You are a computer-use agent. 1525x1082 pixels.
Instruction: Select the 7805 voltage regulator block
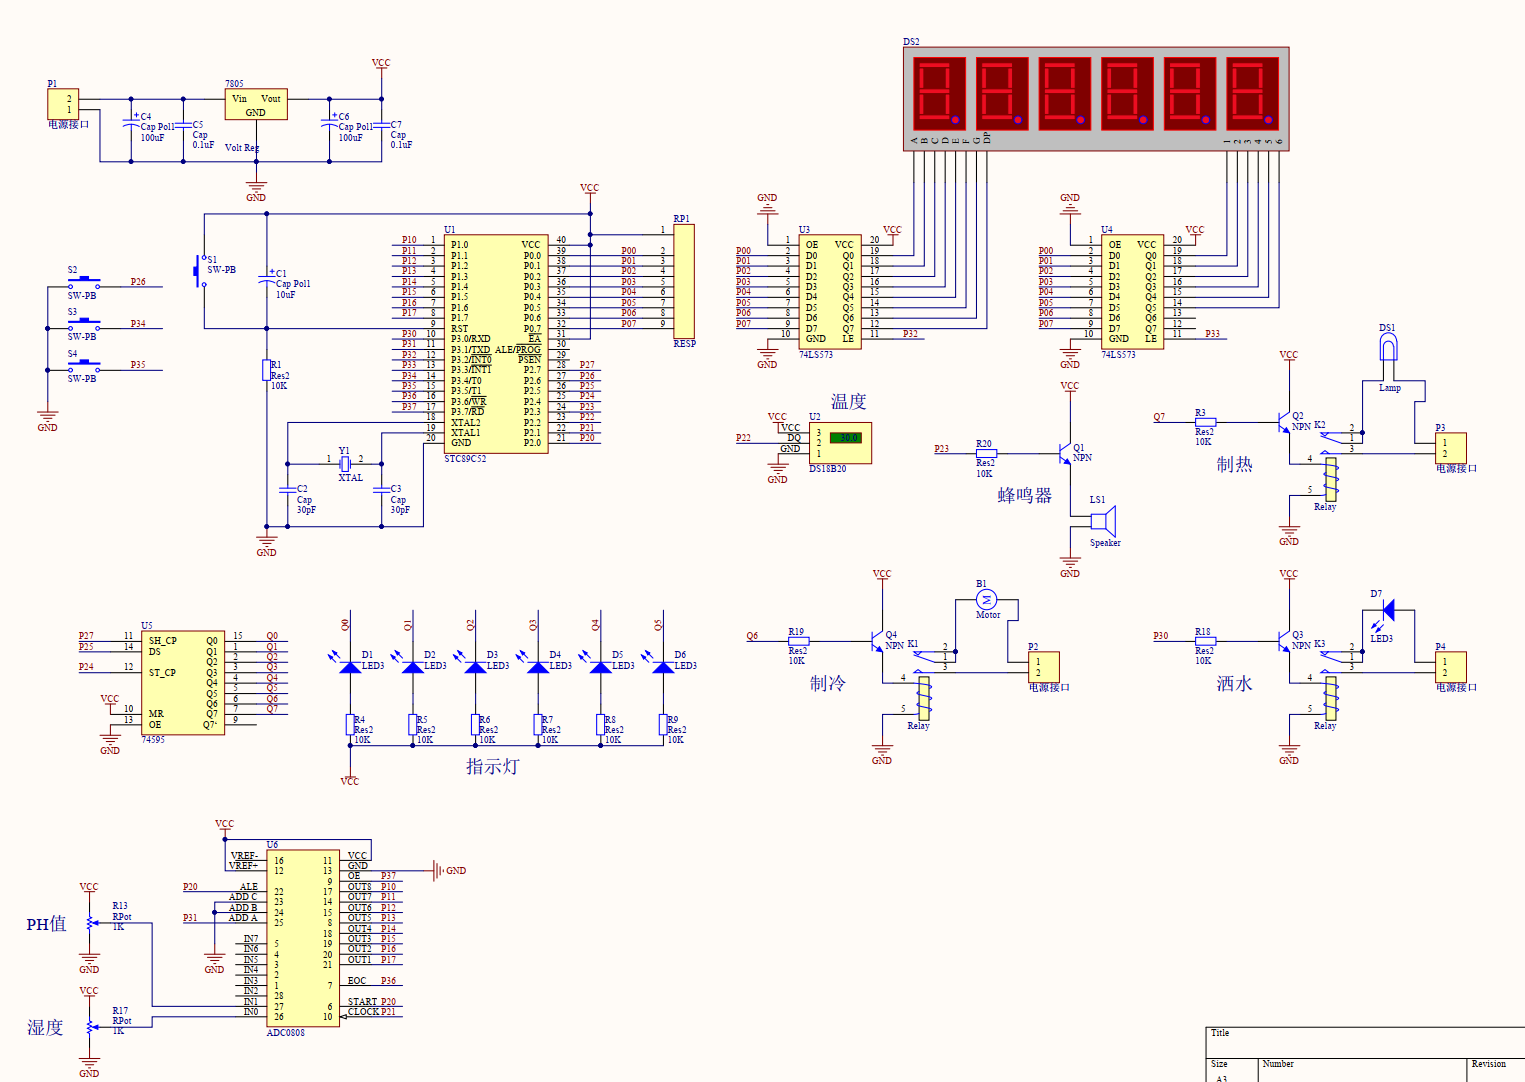tap(256, 105)
